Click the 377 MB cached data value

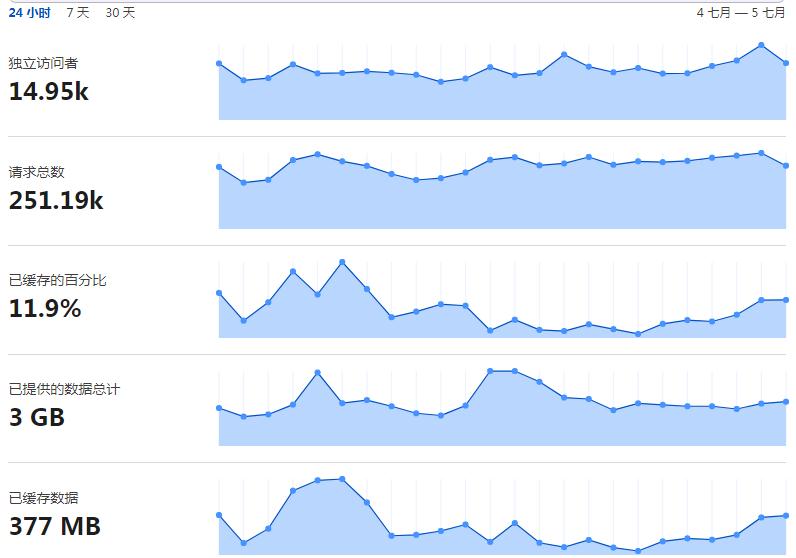click(55, 526)
